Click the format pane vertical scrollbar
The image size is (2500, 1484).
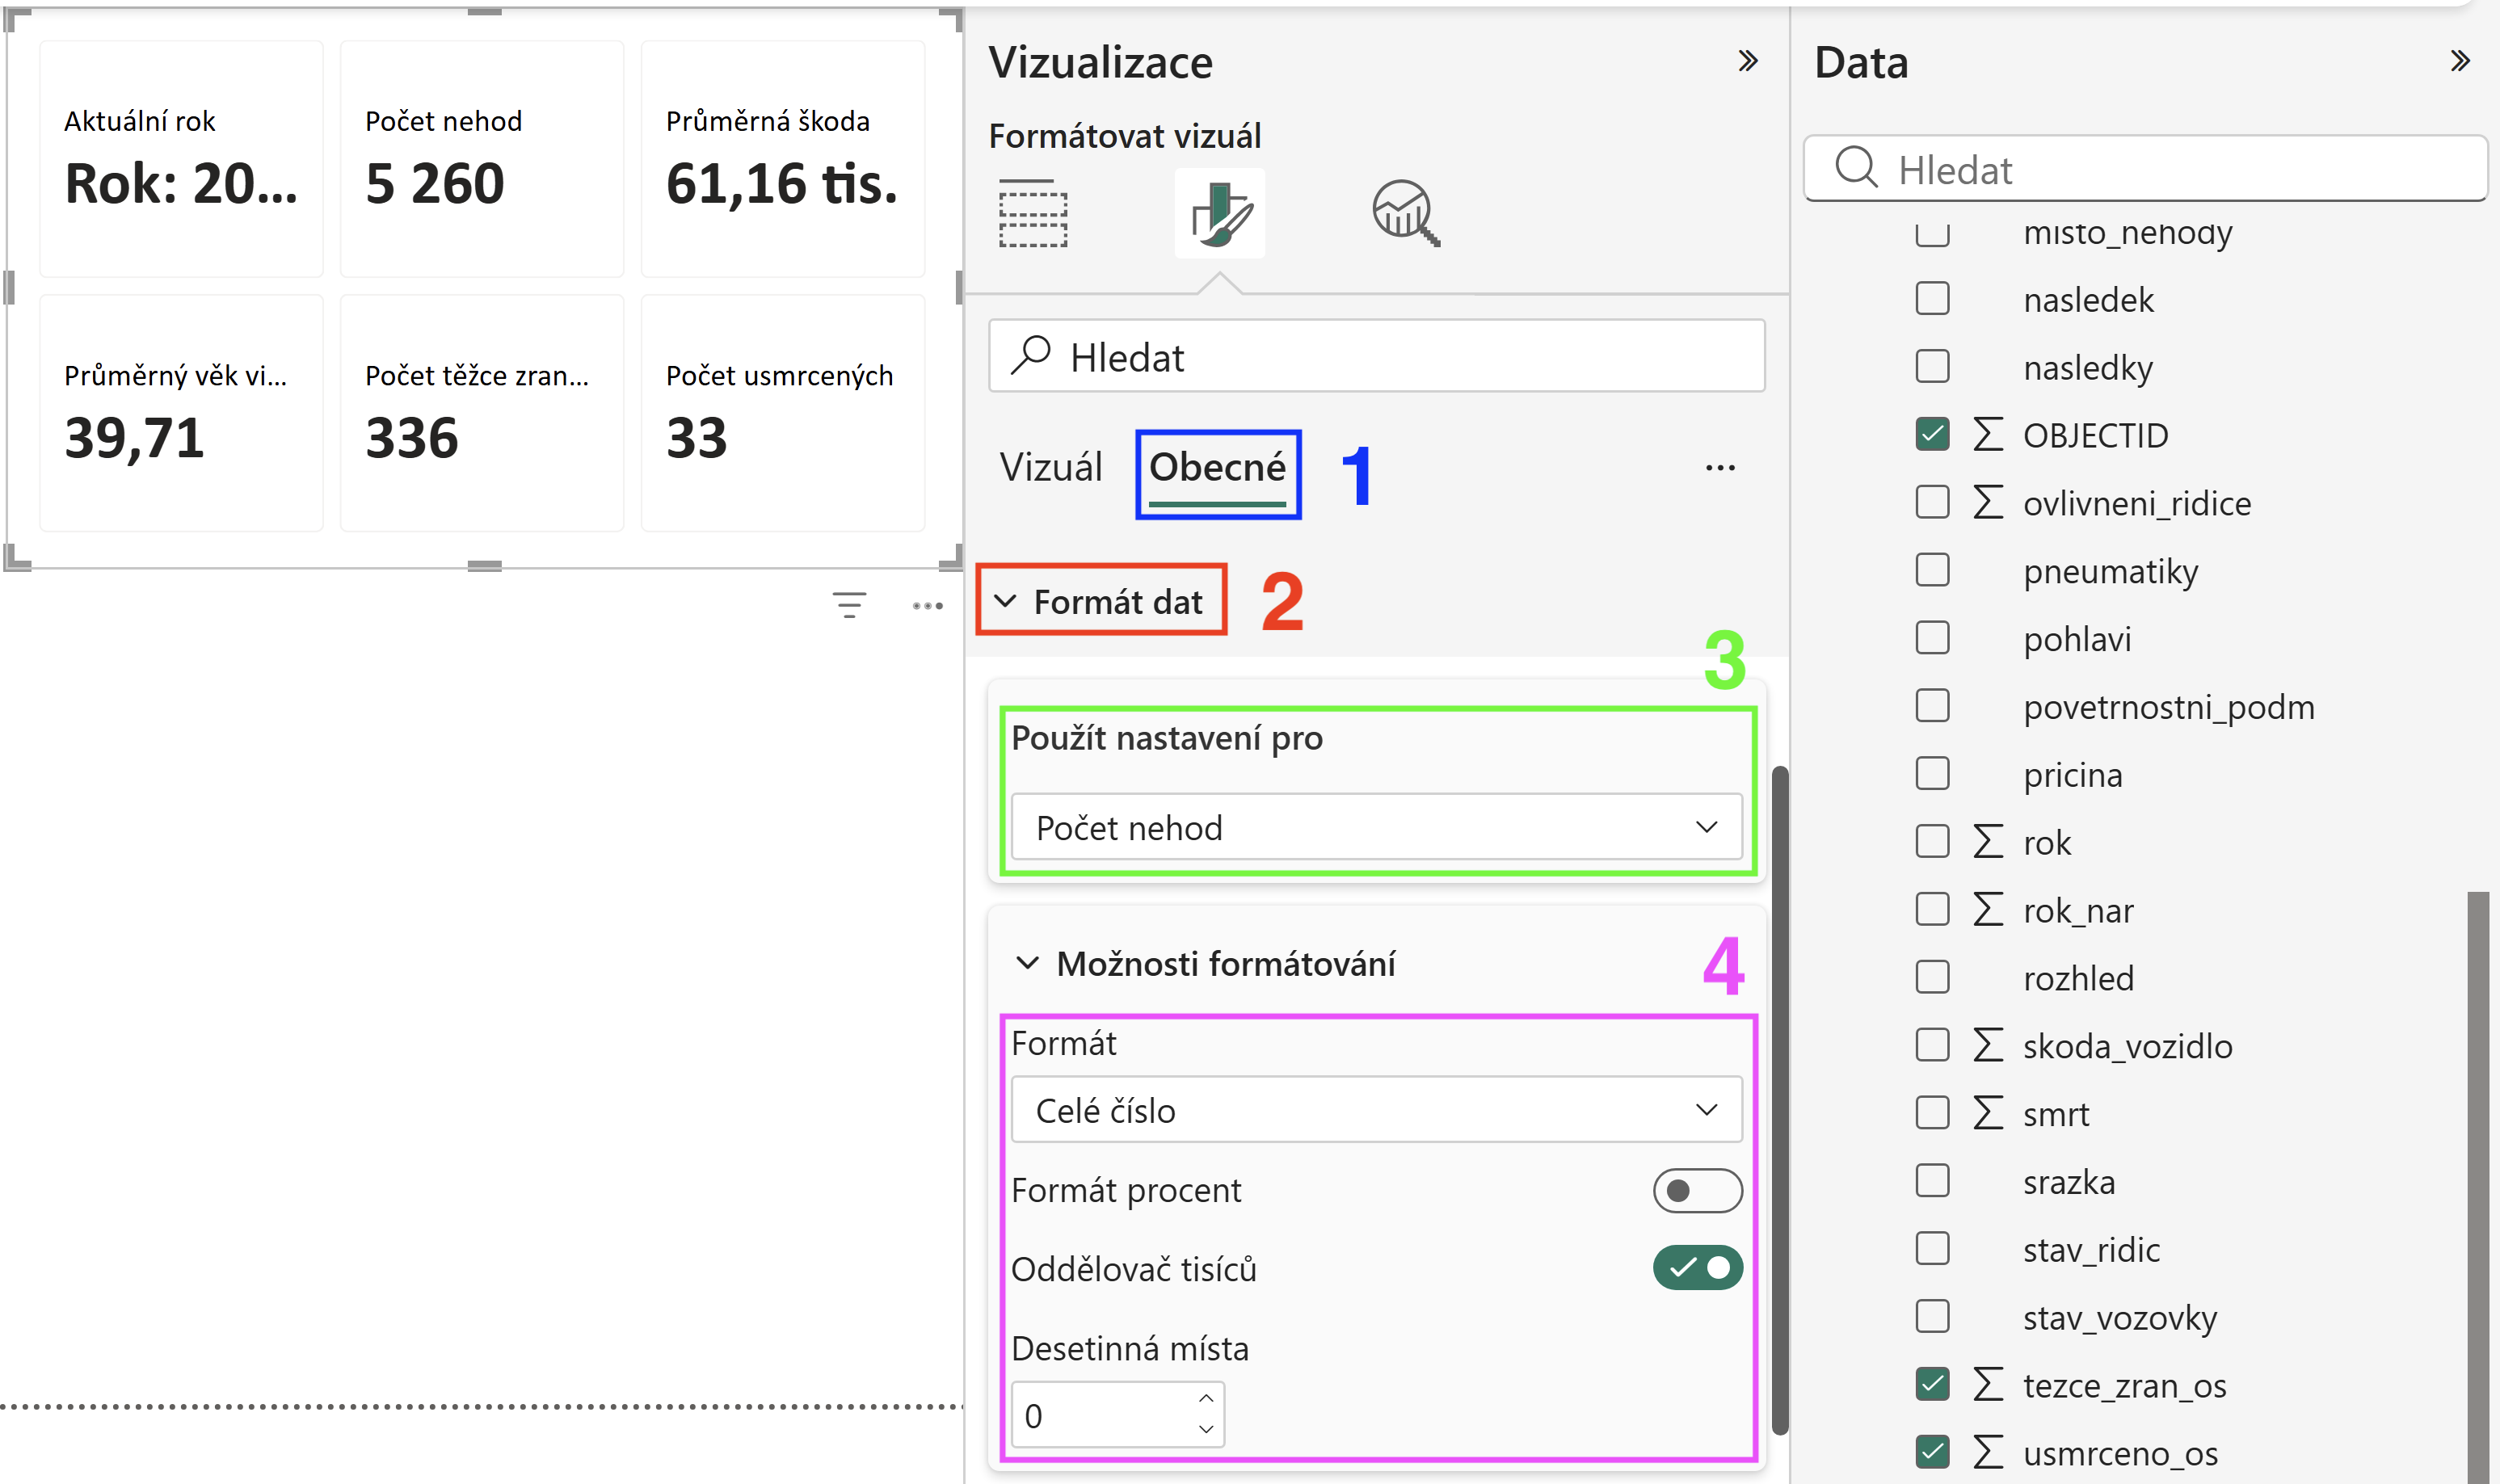pos(1779,1100)
